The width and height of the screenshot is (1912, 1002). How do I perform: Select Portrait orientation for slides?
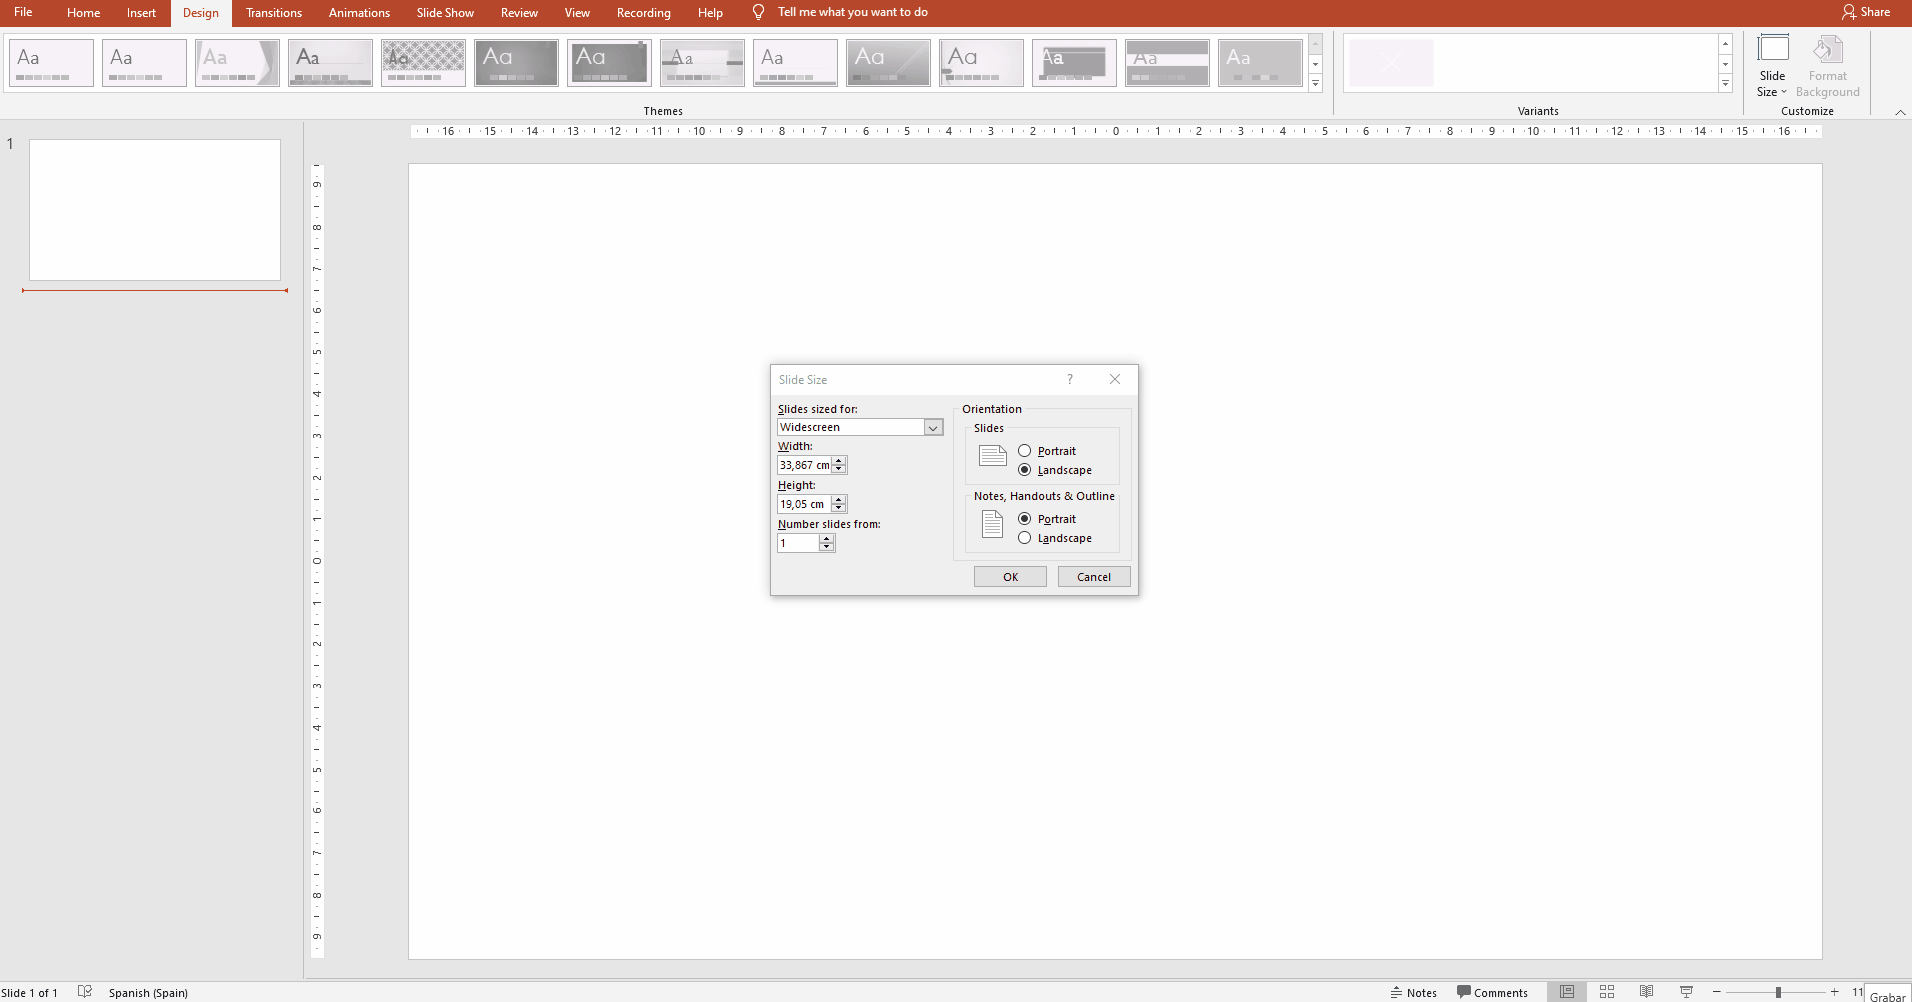click(x=1025, y=450)
